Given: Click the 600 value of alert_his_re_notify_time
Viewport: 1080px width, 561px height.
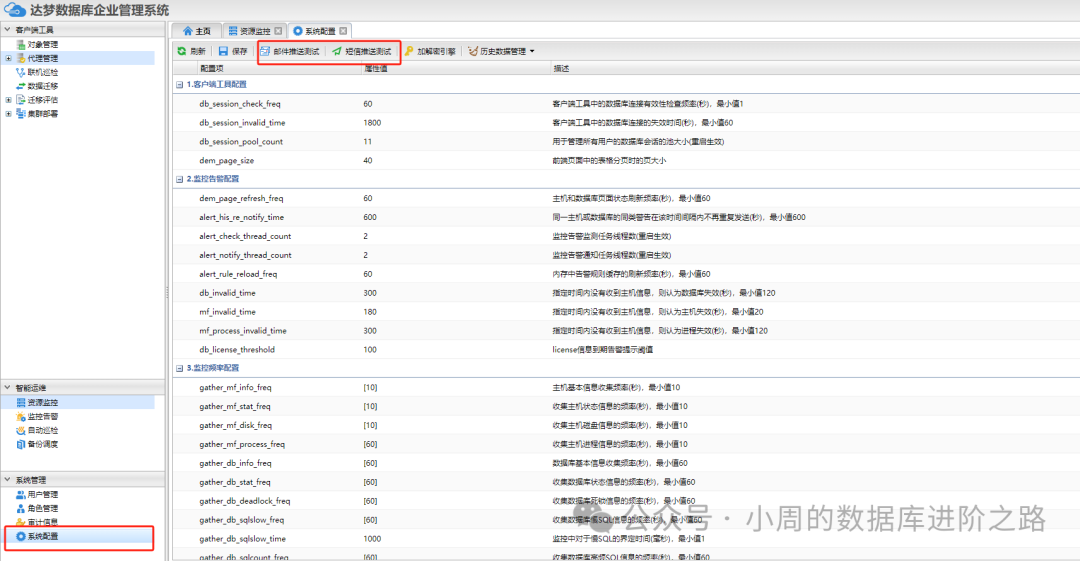Looking at the screenshot, I should click(370, 217).
